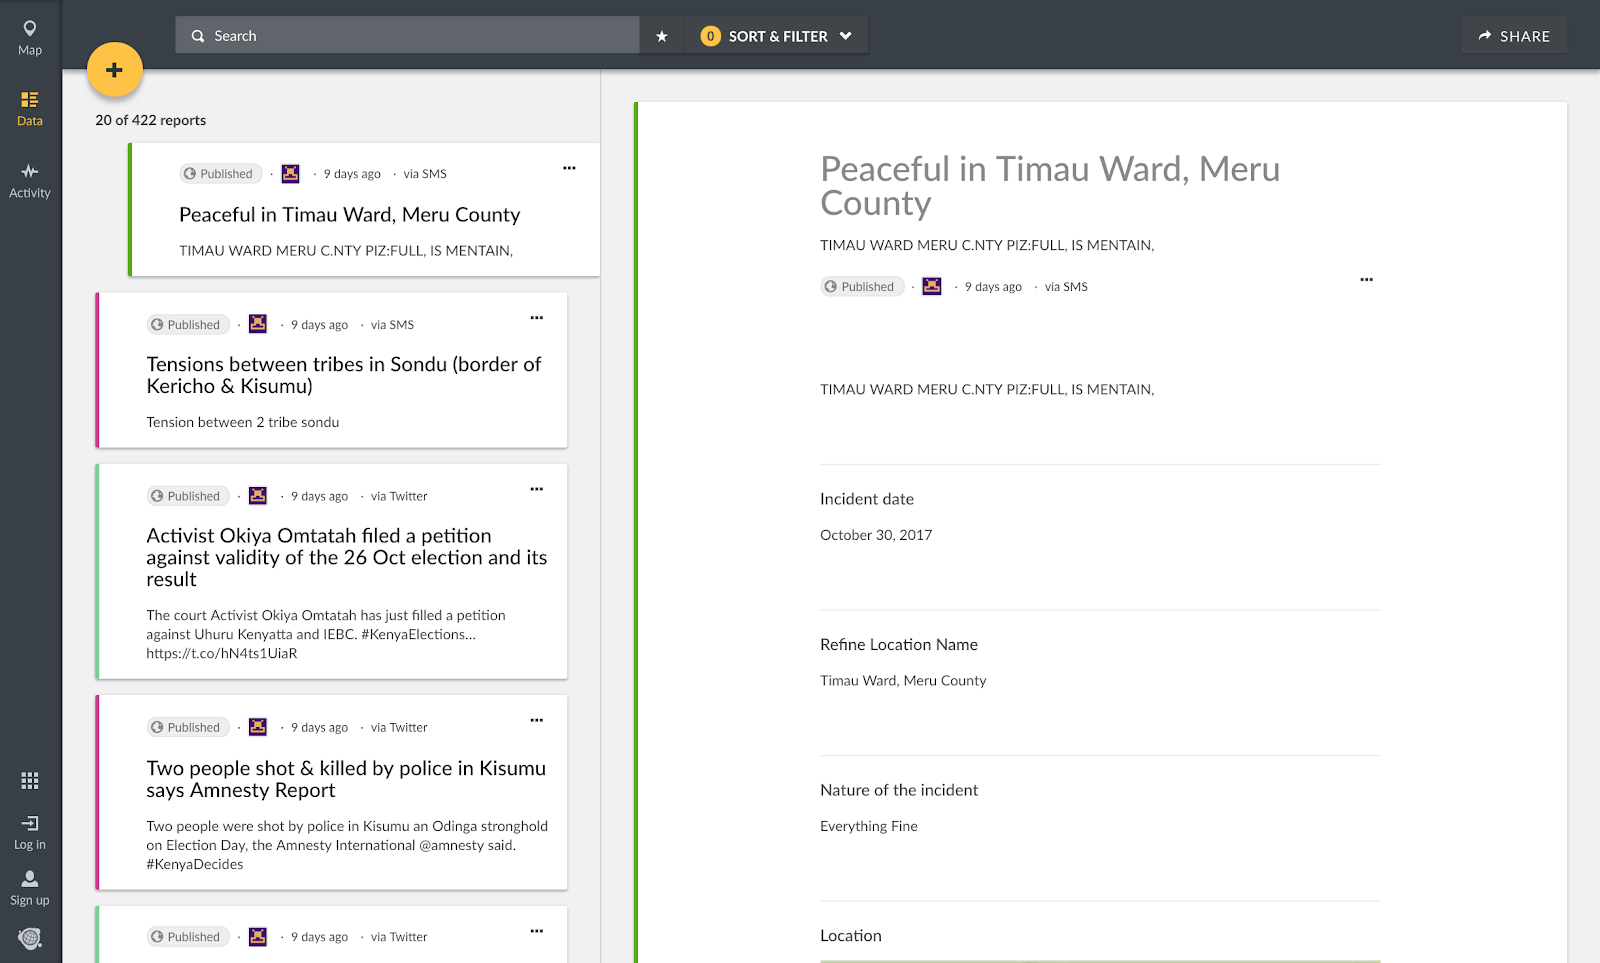This screenshot has height=963, width=1600.
Task: Open the Activist Okiya Omtatah petition report
Action: point(346,557)
